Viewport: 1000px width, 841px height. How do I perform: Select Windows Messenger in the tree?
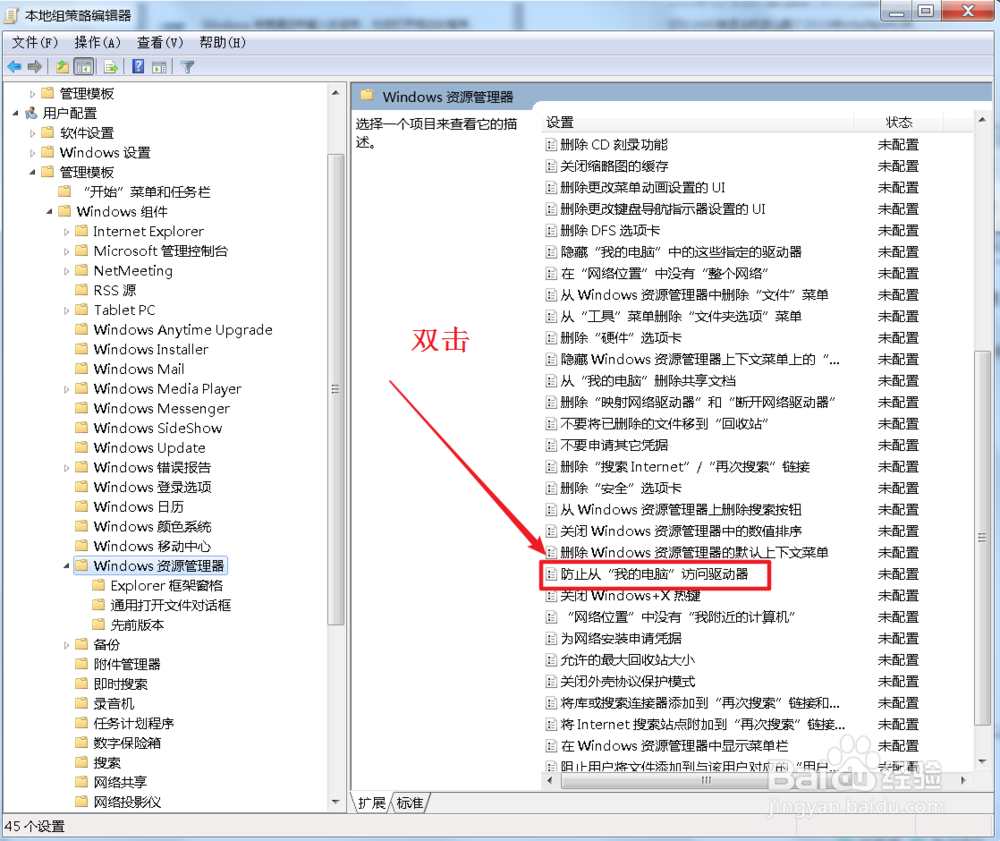pyautogui.click(x=161, y=408)
